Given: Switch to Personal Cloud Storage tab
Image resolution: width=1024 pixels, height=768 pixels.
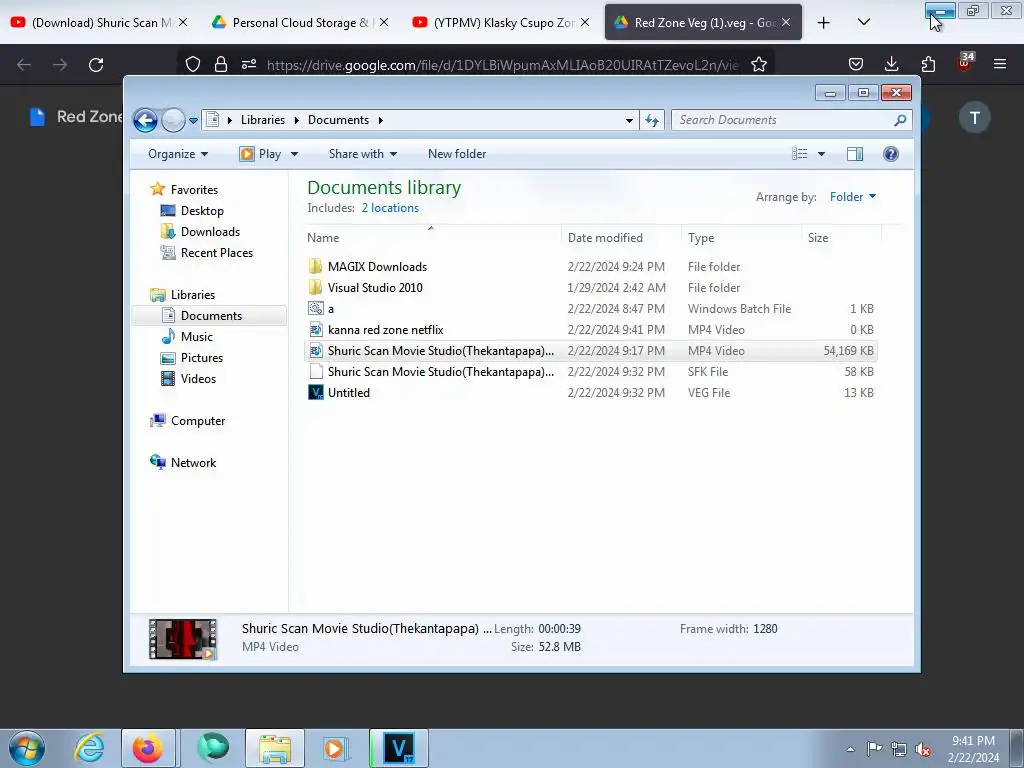Looking at the screenshot, I should pos(300,22).
